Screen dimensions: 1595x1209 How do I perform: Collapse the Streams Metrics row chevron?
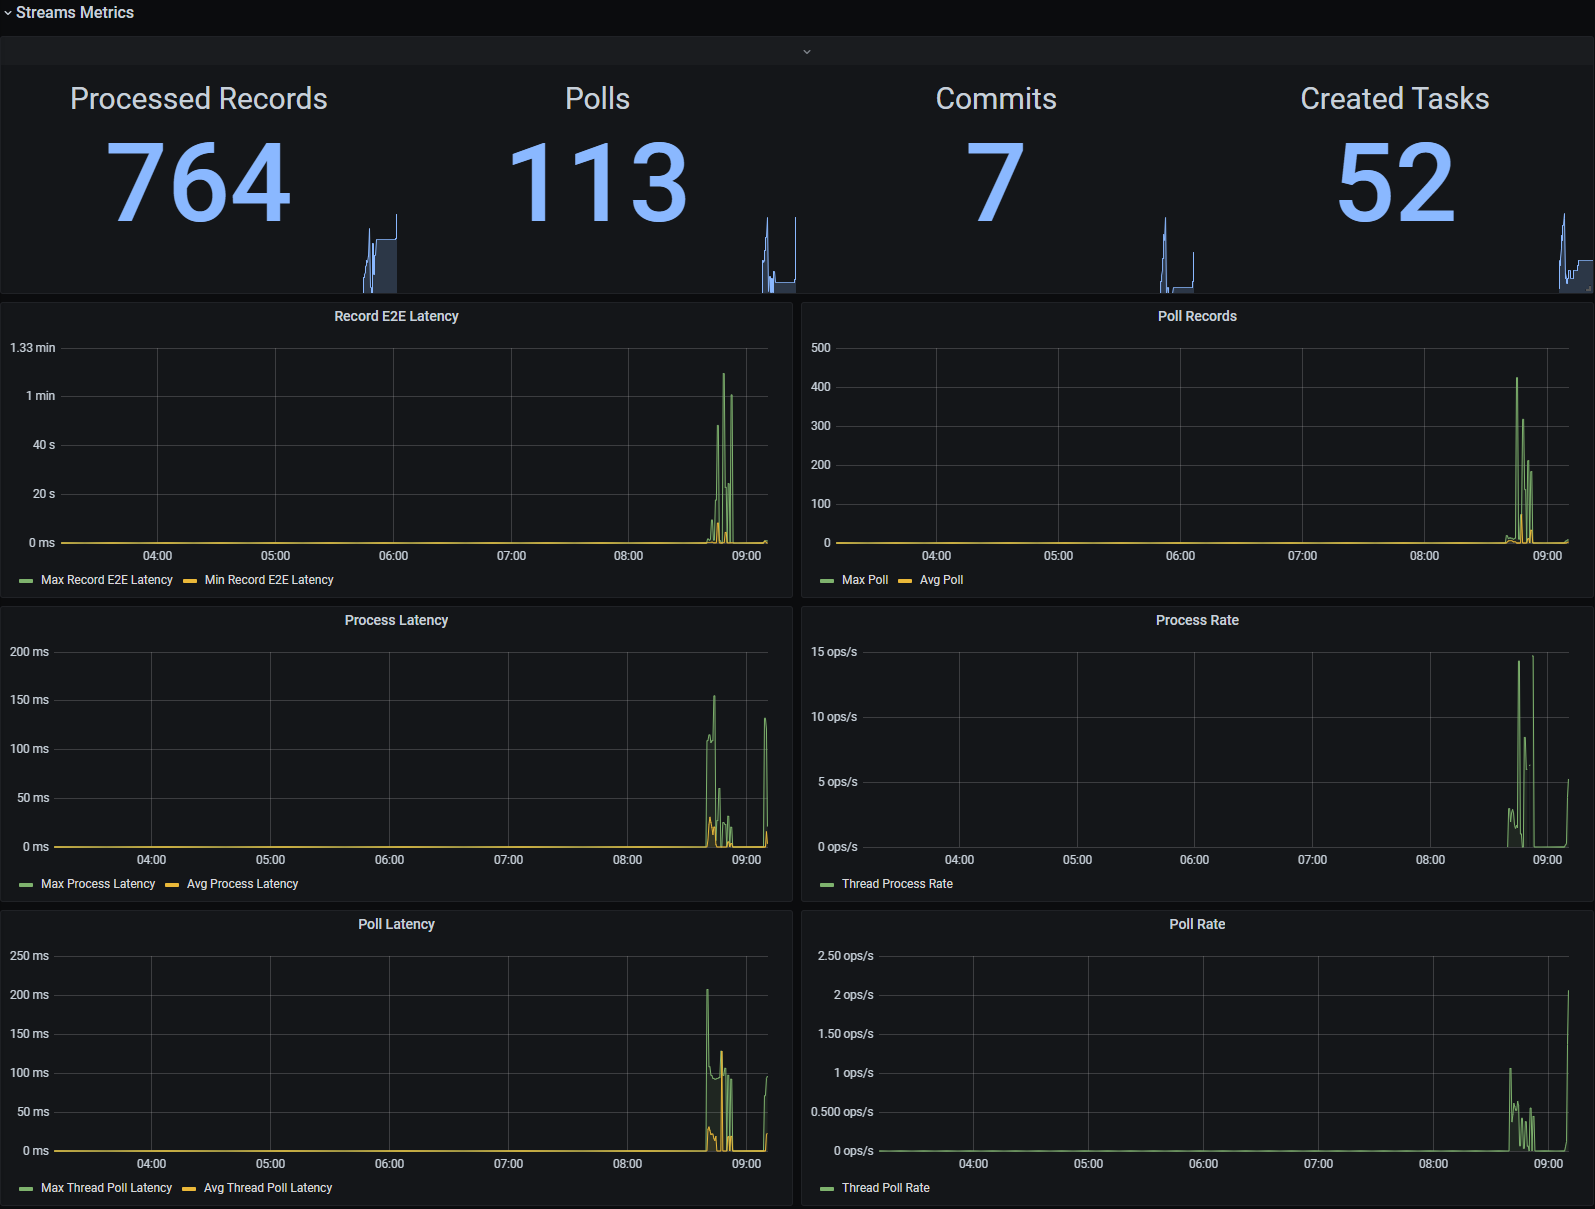pos(8,13)
